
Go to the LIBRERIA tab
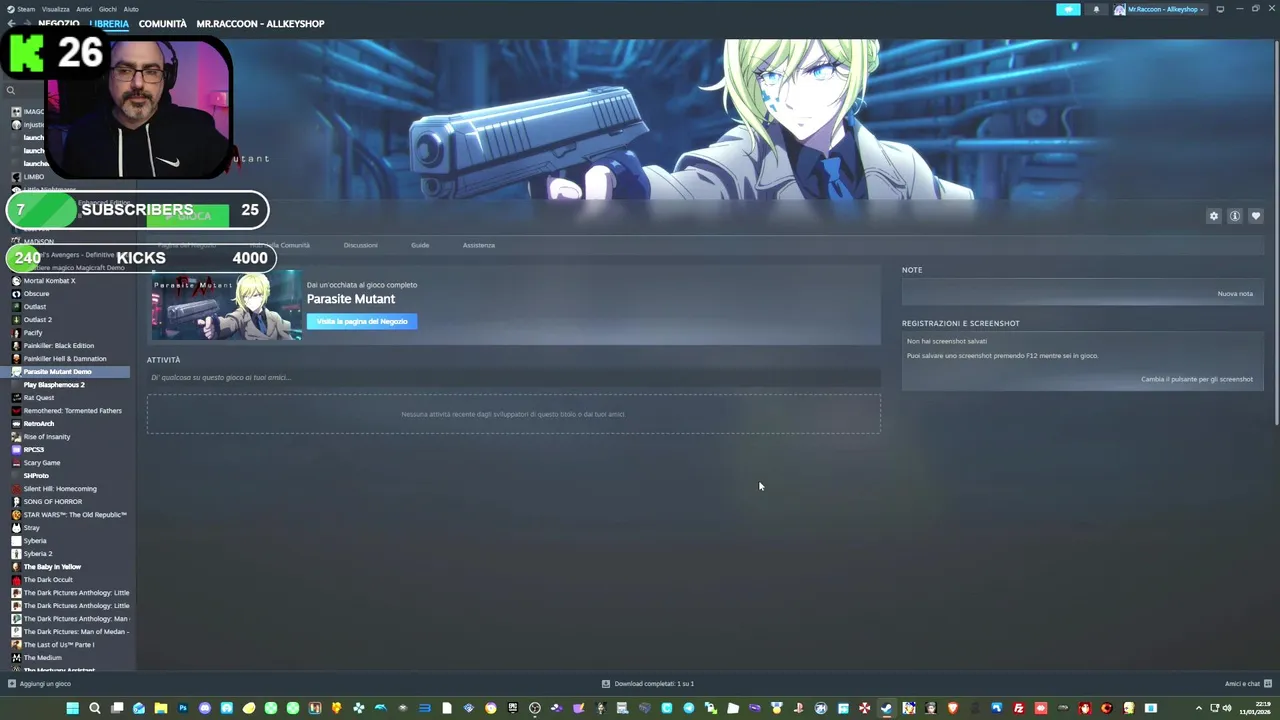click(x=109, y=24)
